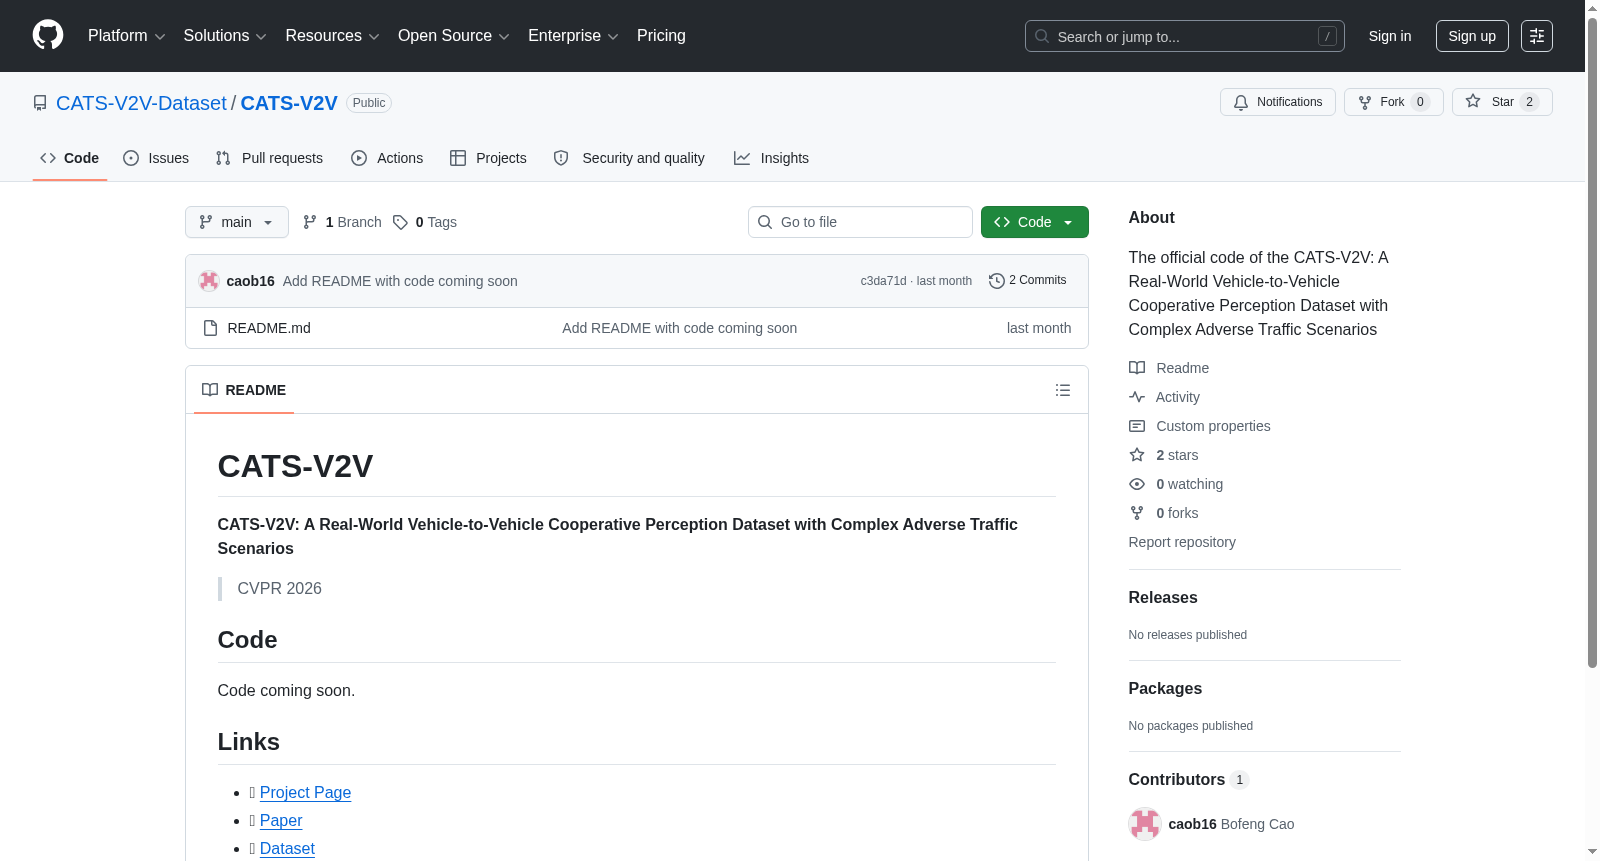Open the Project Page link
Viewport: 1600px width, 861px height.
click(305, 792)
